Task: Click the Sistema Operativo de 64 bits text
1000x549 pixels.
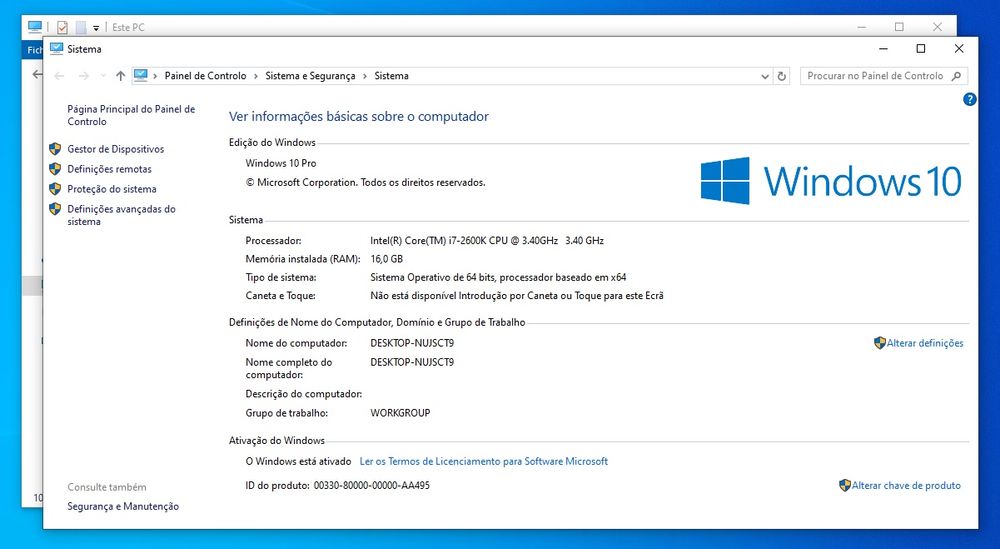Action: click(x=498, y=277)
